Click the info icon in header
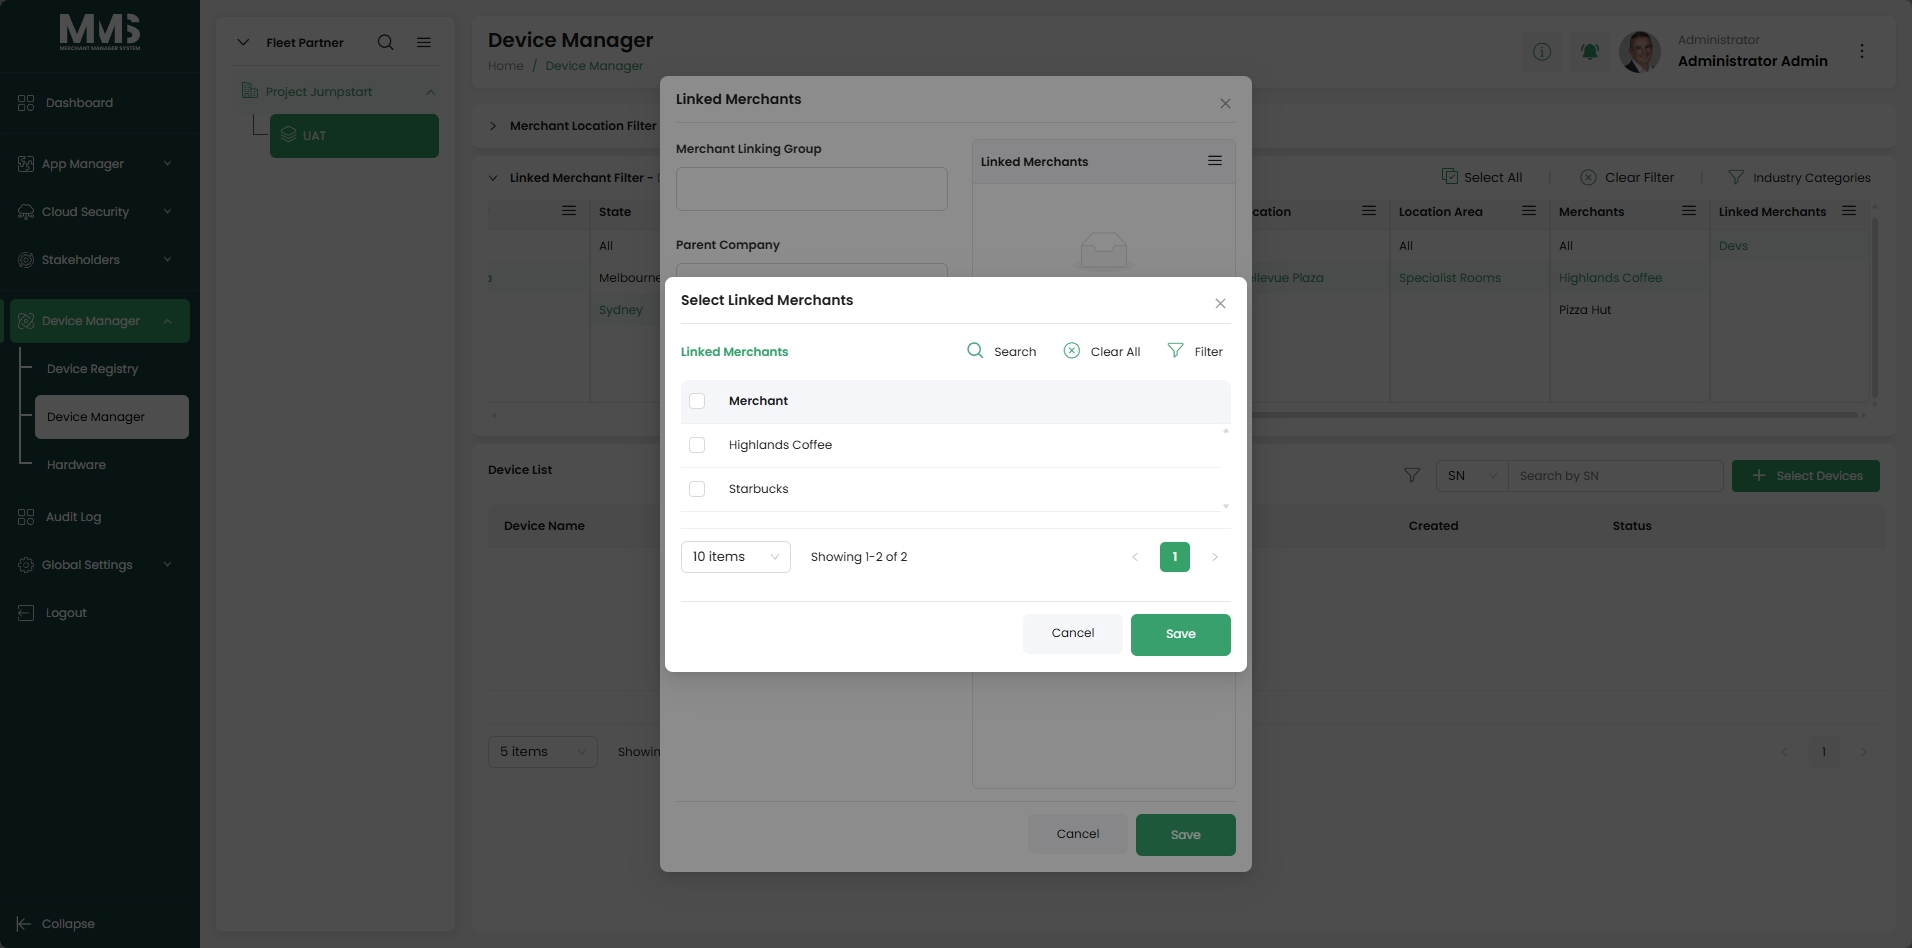The image size is (1912, 948). (x=1542, y=51)
